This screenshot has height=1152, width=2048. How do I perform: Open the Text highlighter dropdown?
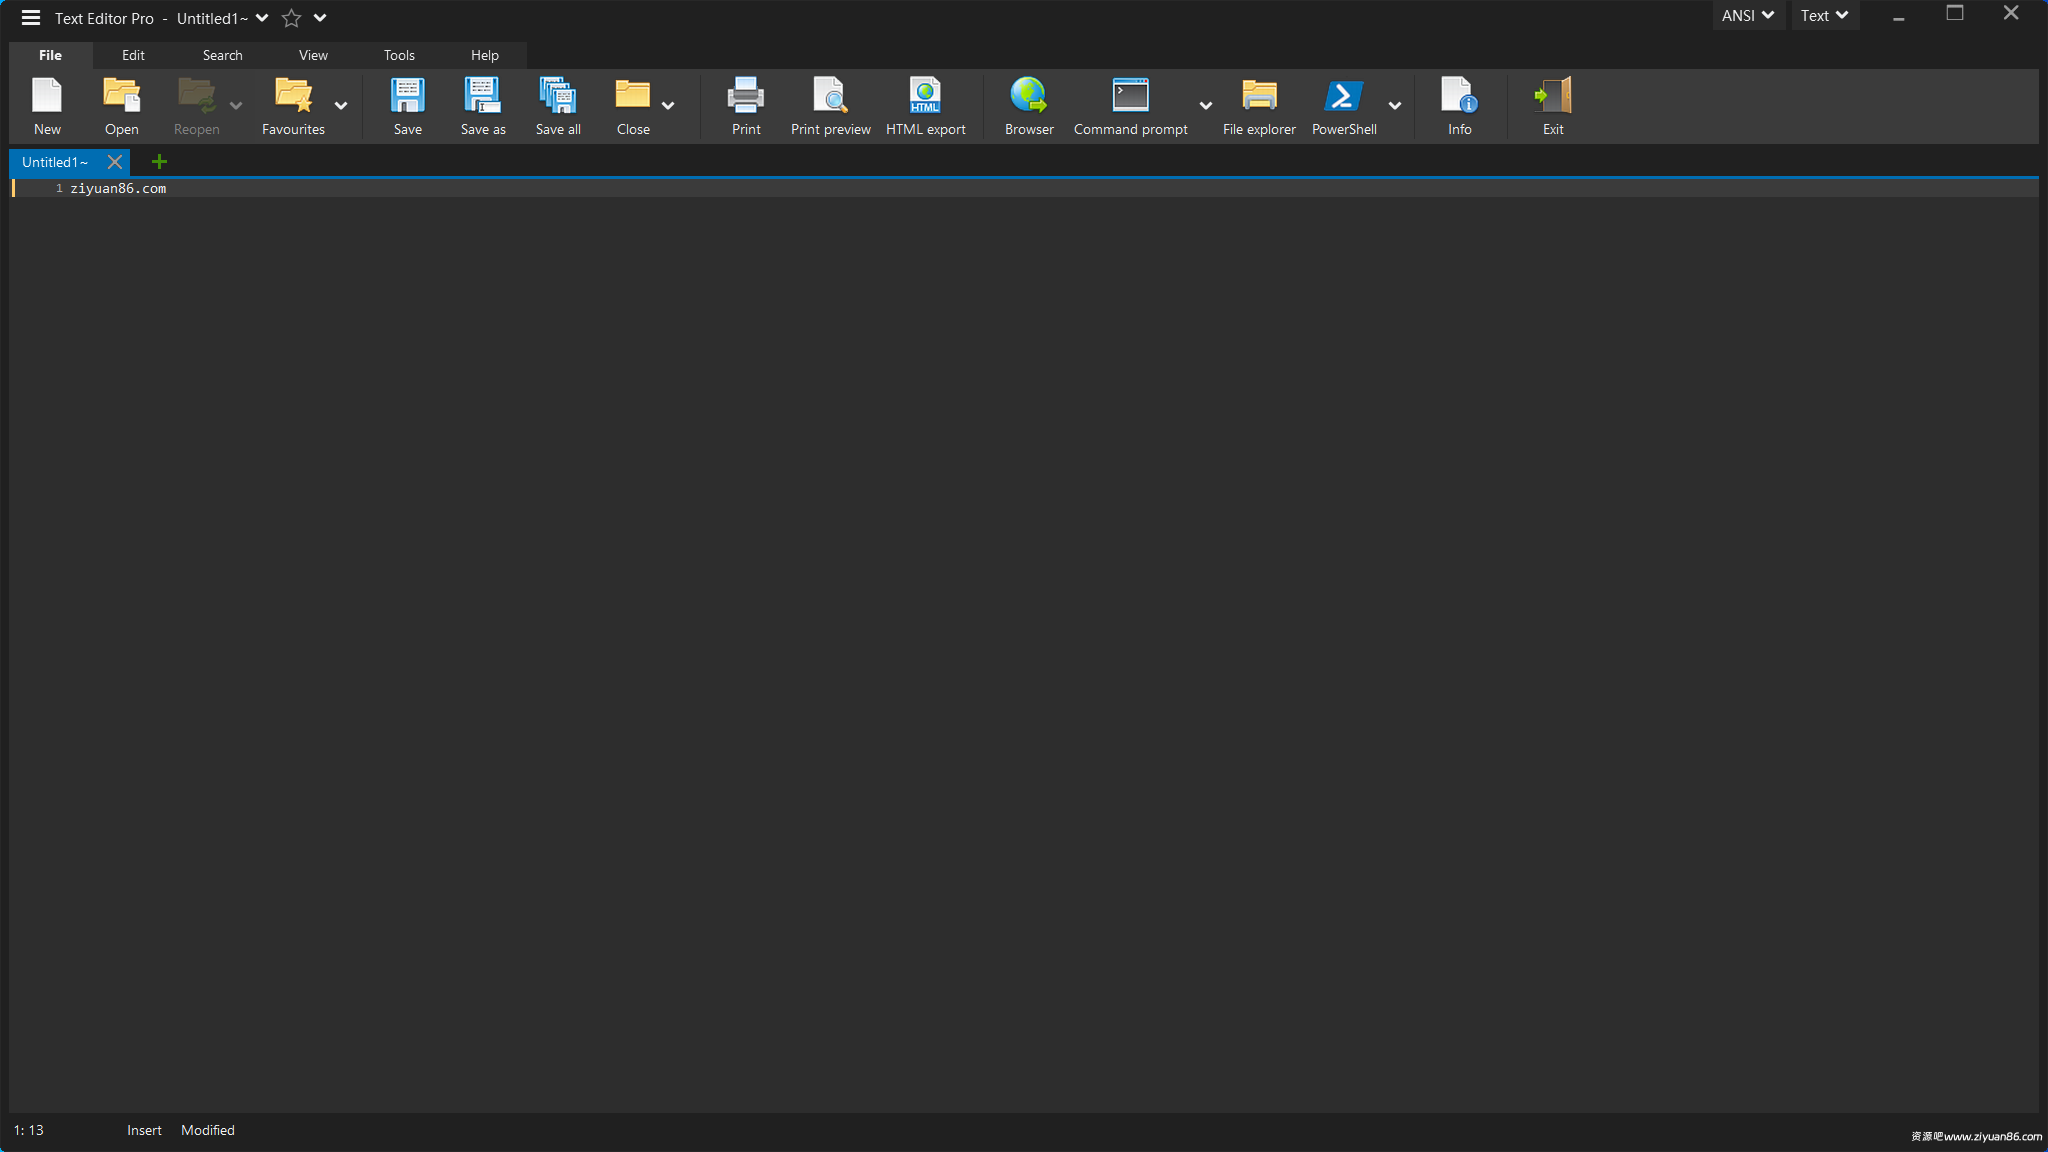click(1823, 15)
